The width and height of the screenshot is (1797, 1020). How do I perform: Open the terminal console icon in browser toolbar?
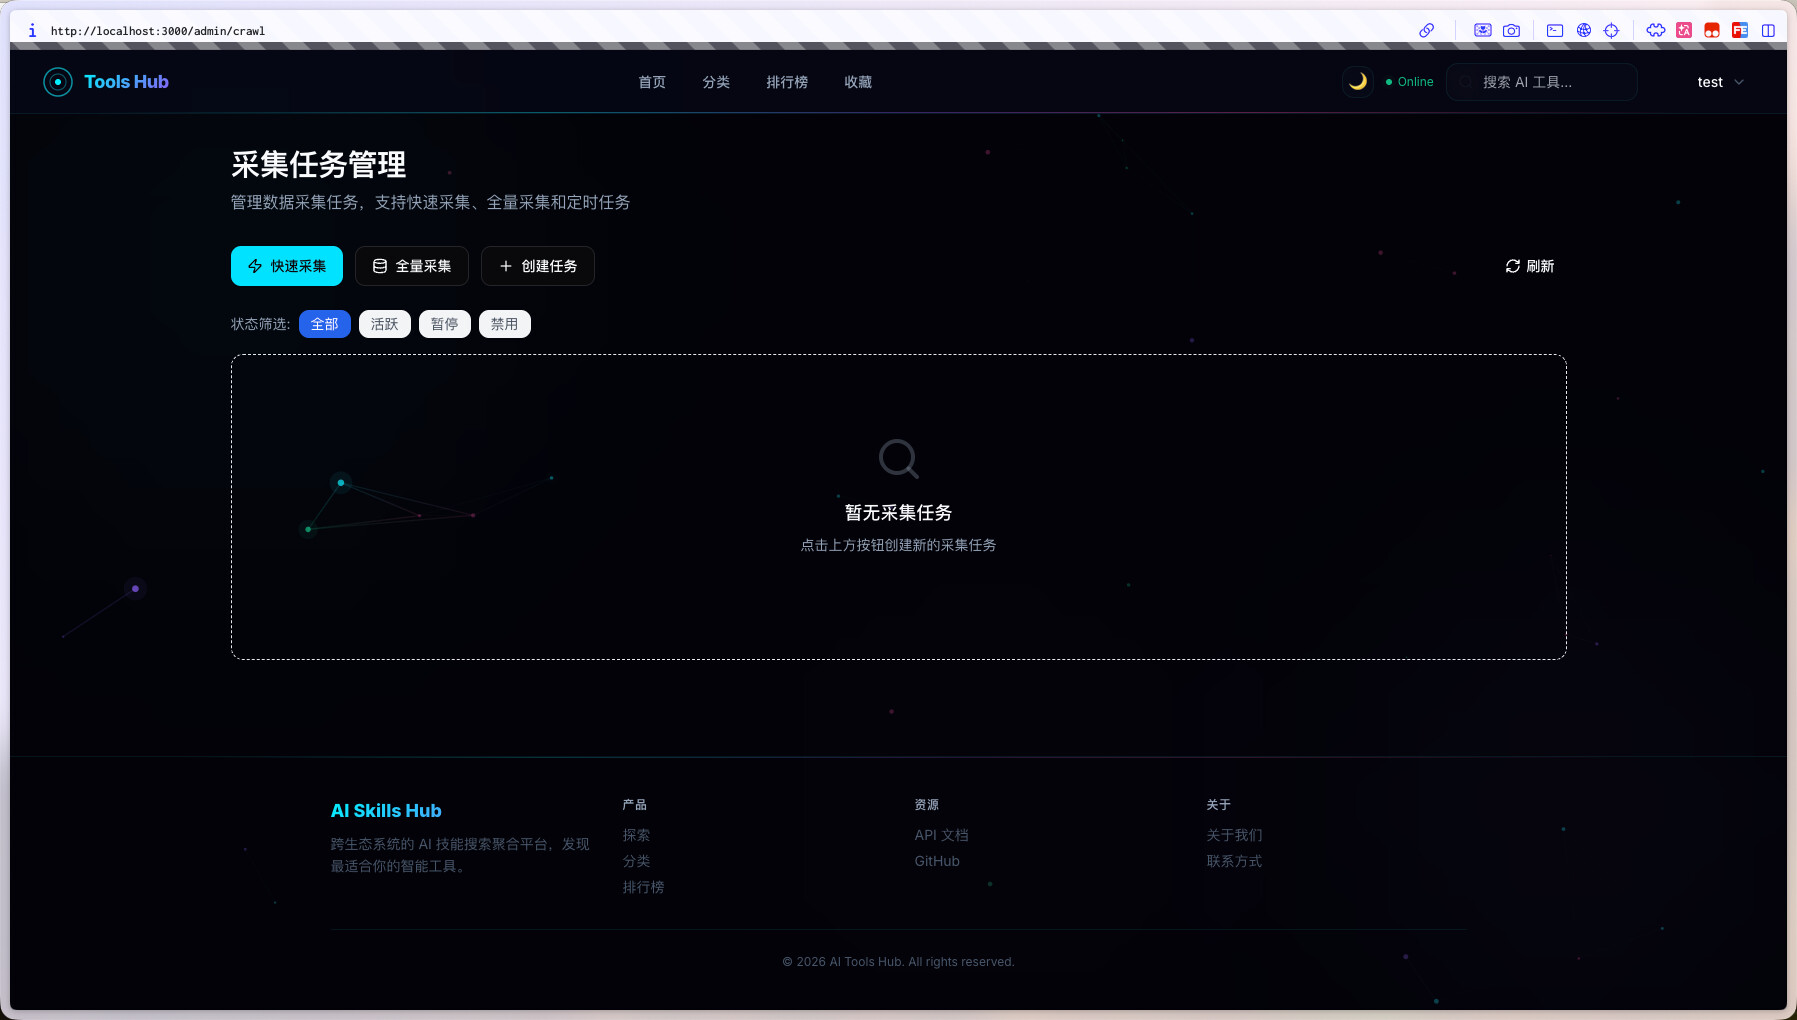pos(1555,31)
